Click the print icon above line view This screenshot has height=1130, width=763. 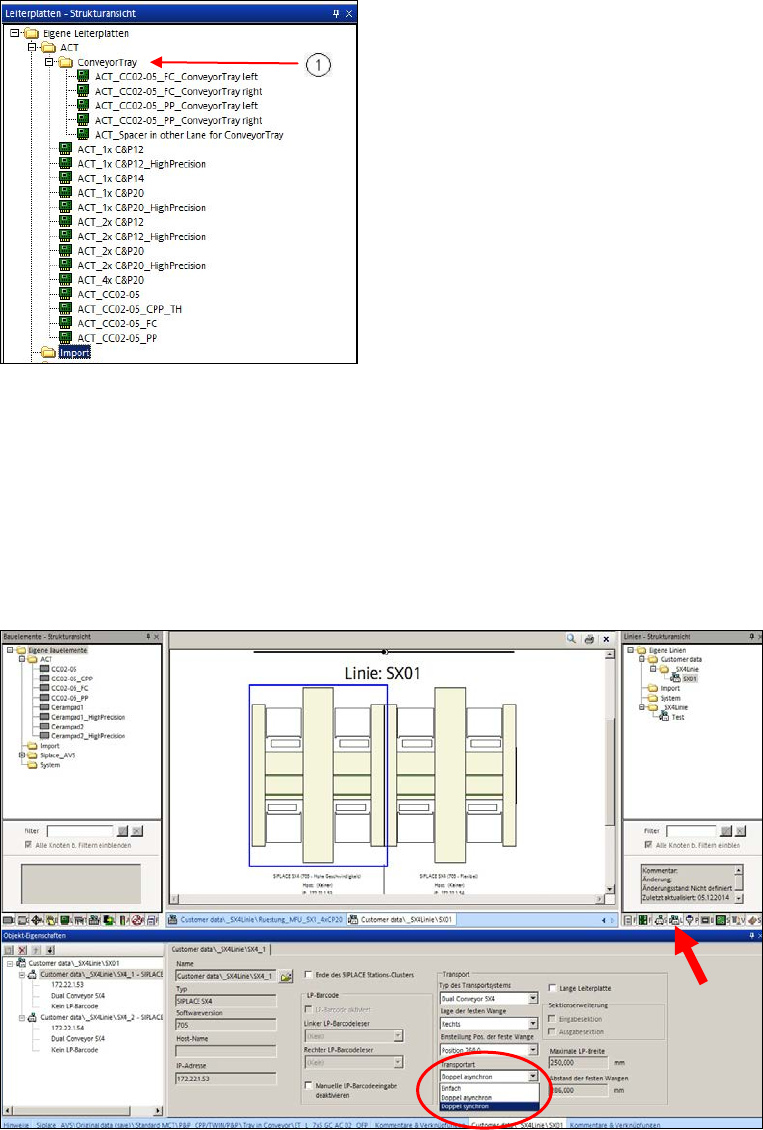[588, 638]
